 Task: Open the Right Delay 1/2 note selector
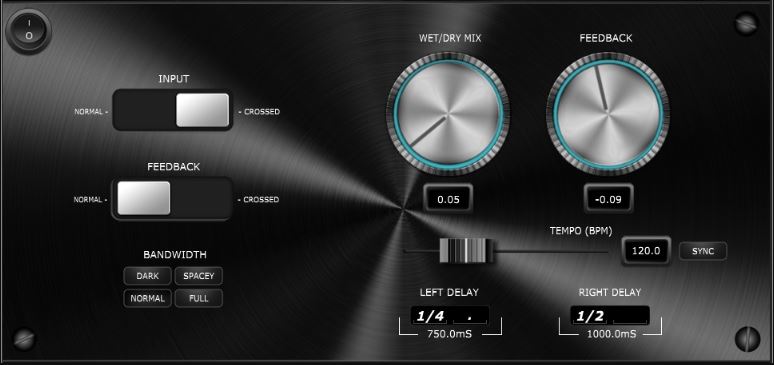pyautogui.click(x=591, y=316)
